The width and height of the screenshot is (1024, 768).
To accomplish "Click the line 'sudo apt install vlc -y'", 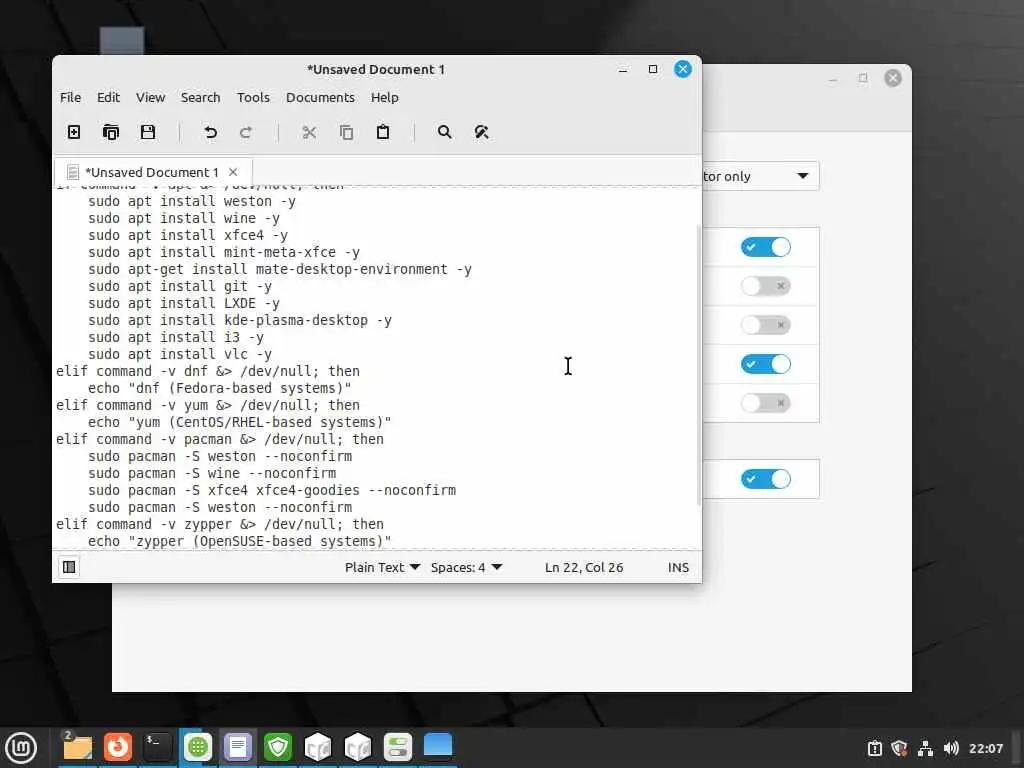I will click(180, 354).
